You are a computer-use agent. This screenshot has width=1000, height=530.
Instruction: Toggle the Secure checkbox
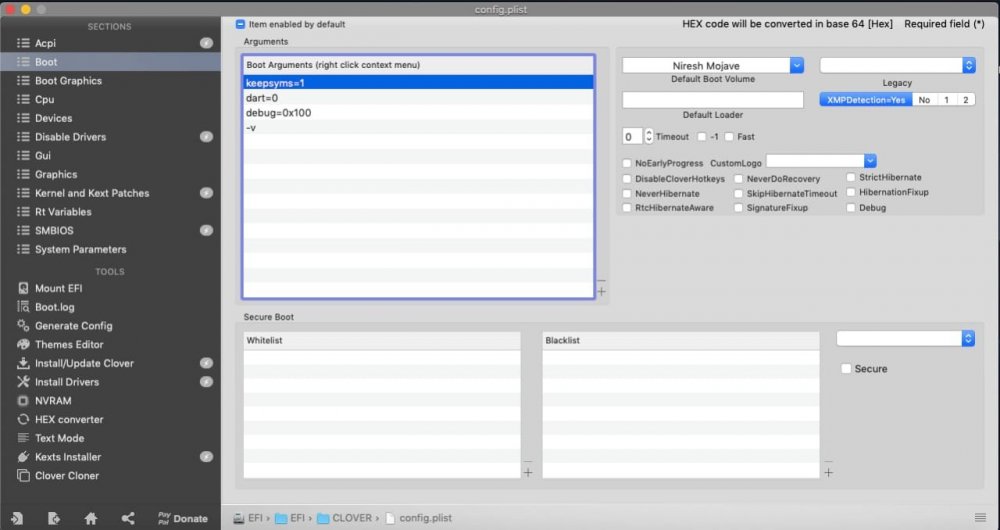click(x=846, y=369)
